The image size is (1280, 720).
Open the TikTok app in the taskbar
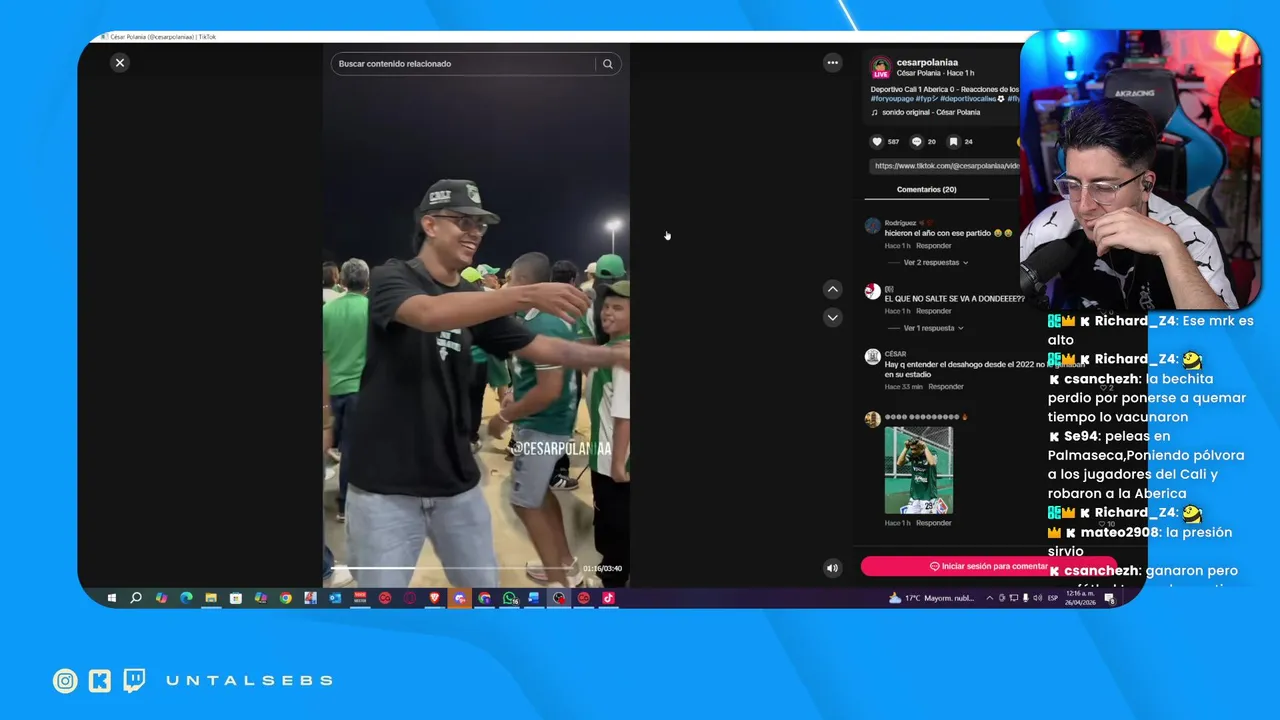[x=608, y=598]
